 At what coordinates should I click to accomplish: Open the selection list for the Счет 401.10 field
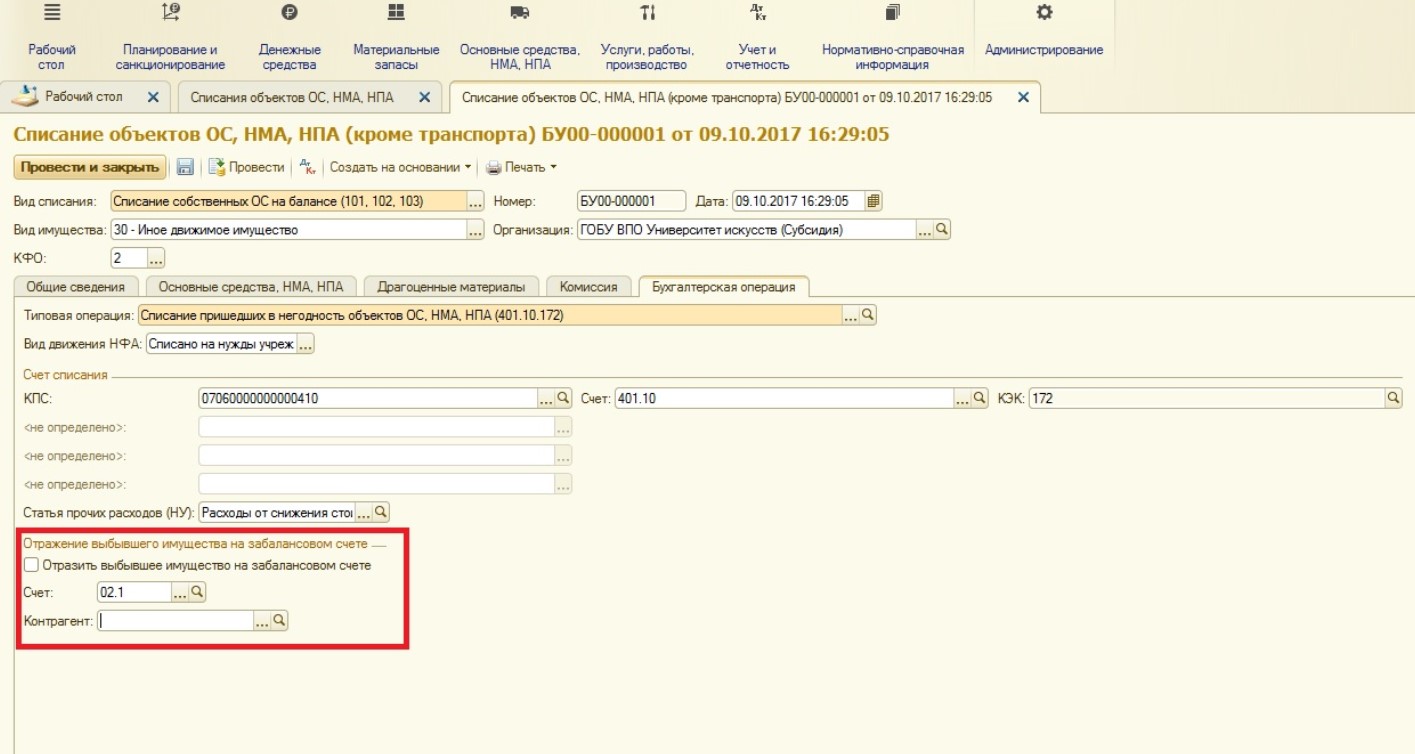(x=963, y=398)
